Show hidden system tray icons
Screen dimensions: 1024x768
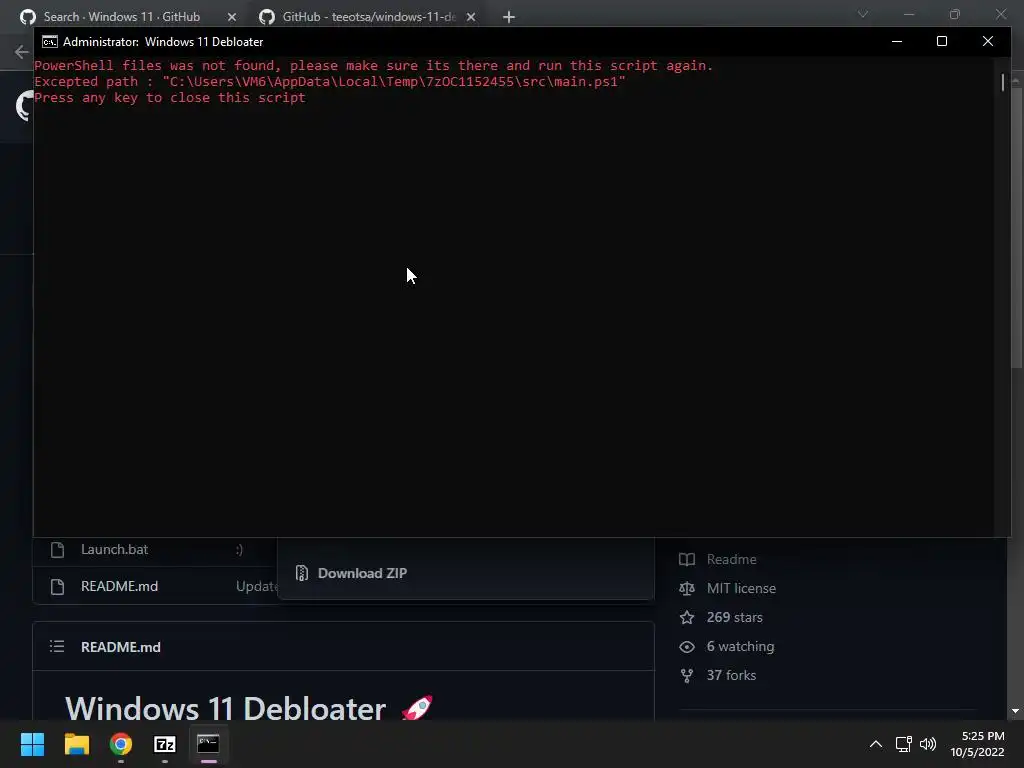876,744
